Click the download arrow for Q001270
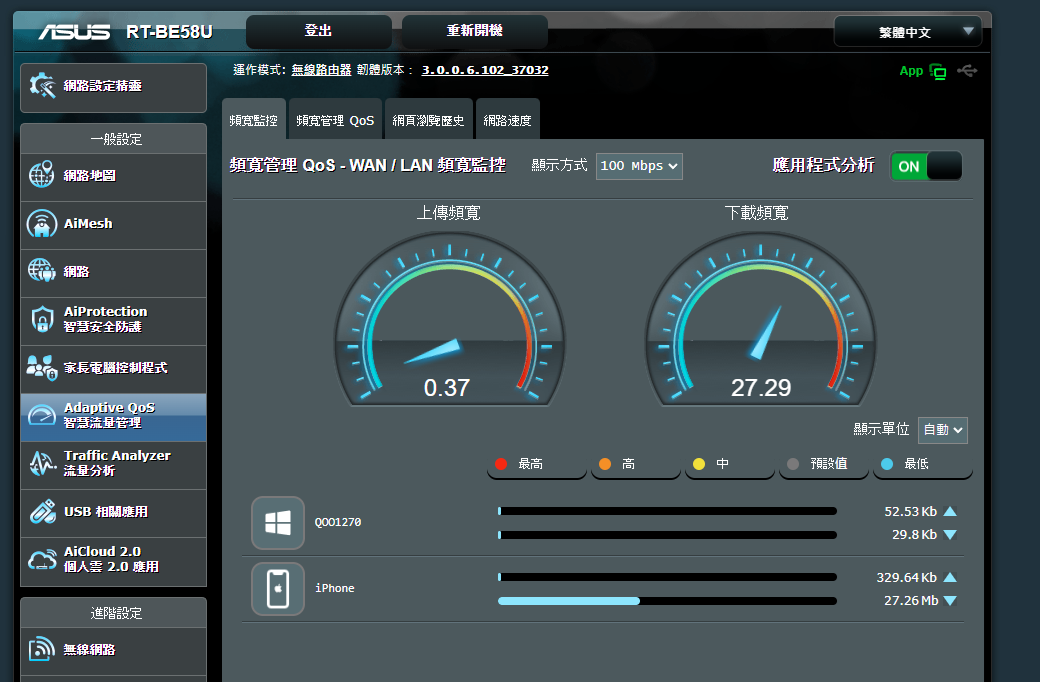Screen dimensions: 1040x682 tap(950, 535)
